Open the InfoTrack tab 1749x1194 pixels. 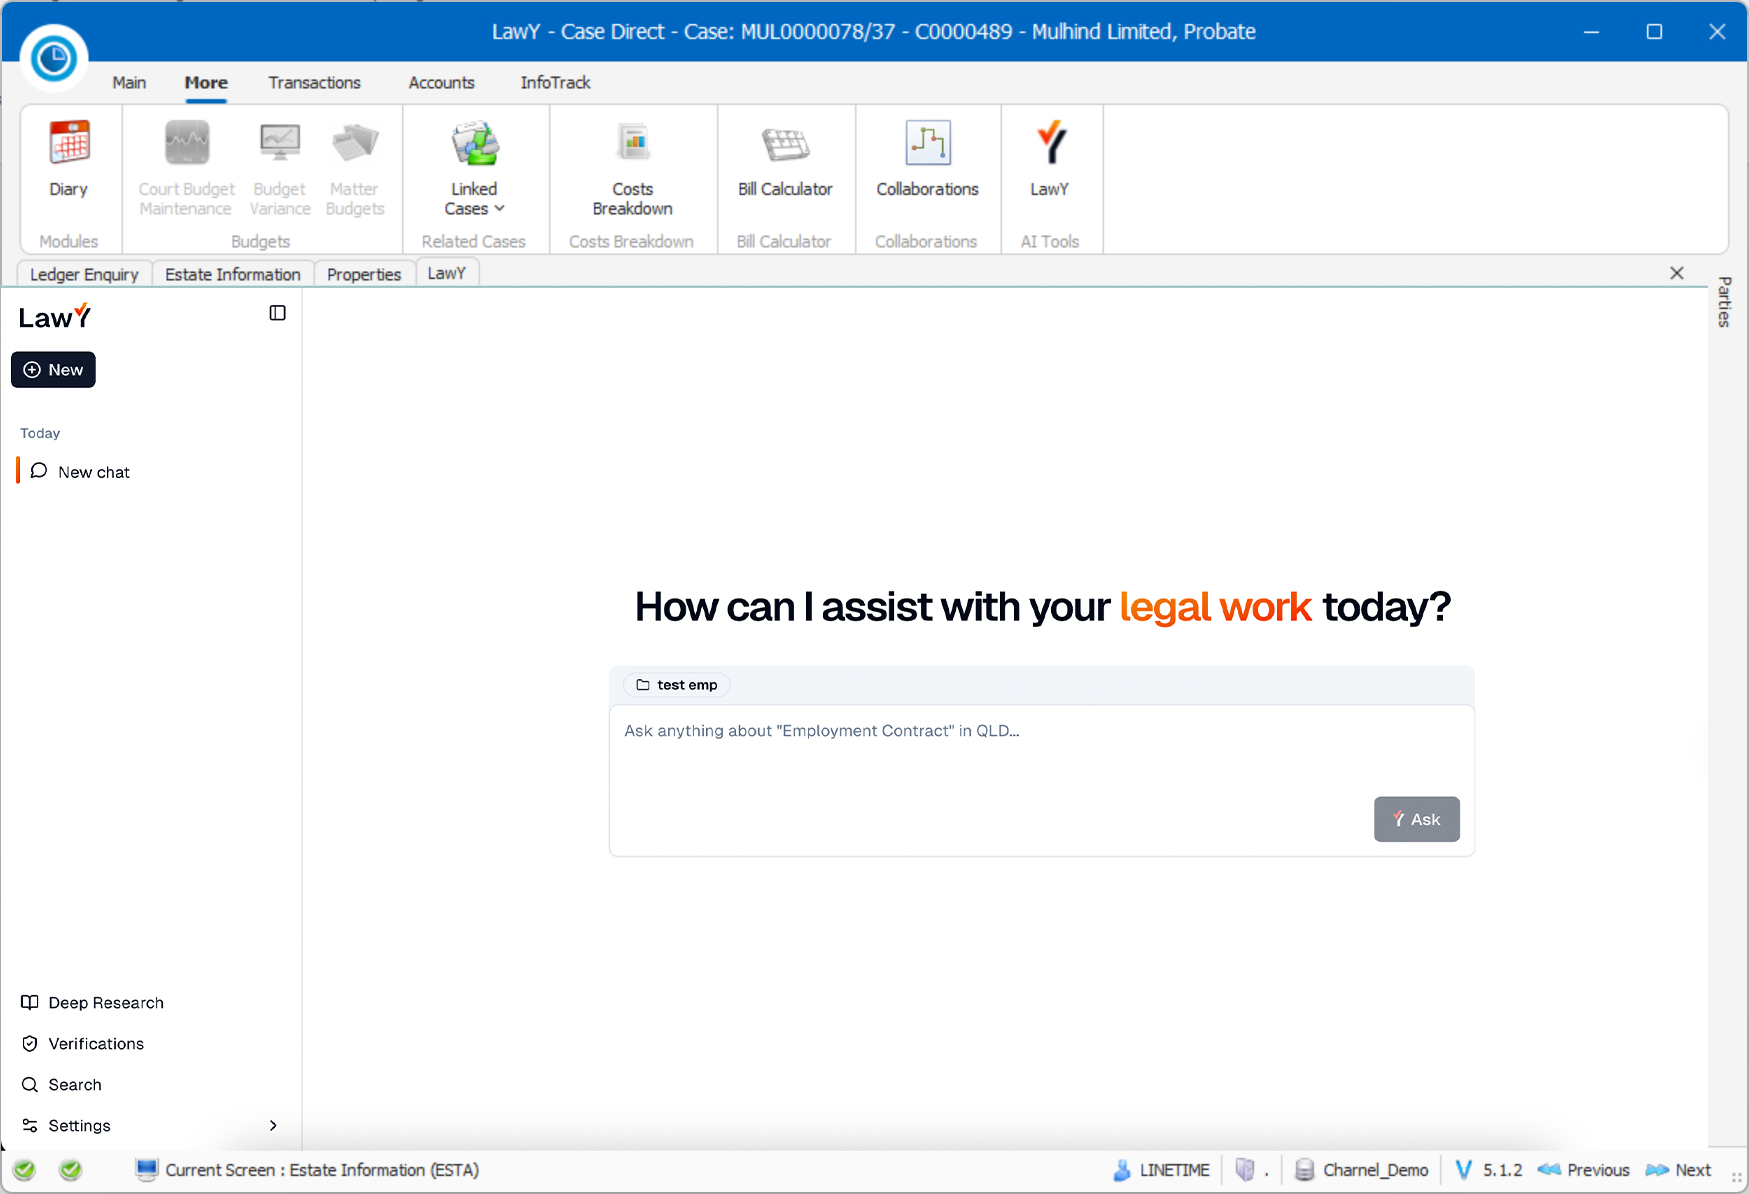pos(555,83)
